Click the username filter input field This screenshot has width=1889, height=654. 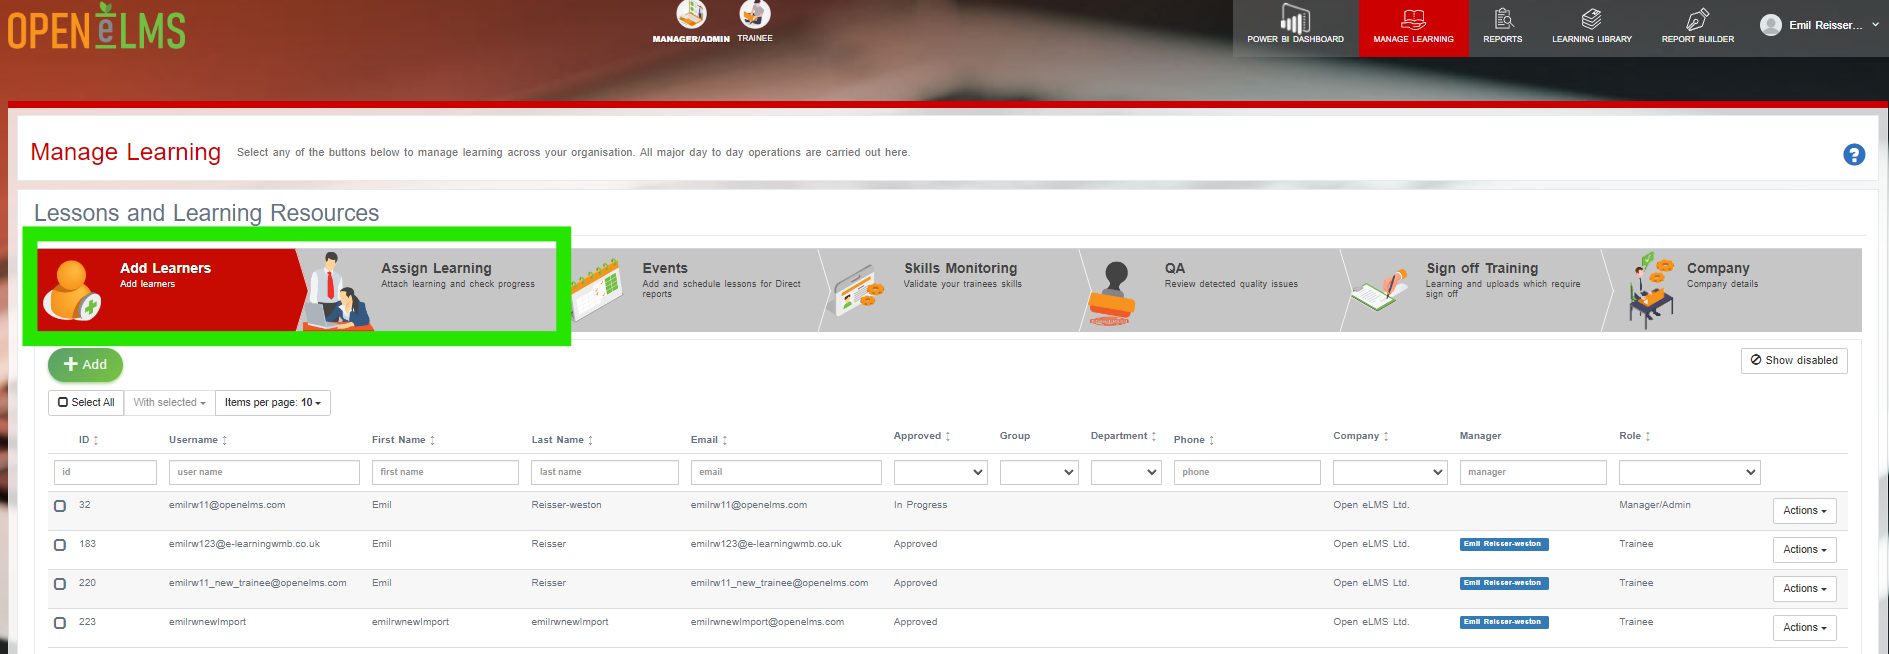pyautogui.click(x=264, y=472)
